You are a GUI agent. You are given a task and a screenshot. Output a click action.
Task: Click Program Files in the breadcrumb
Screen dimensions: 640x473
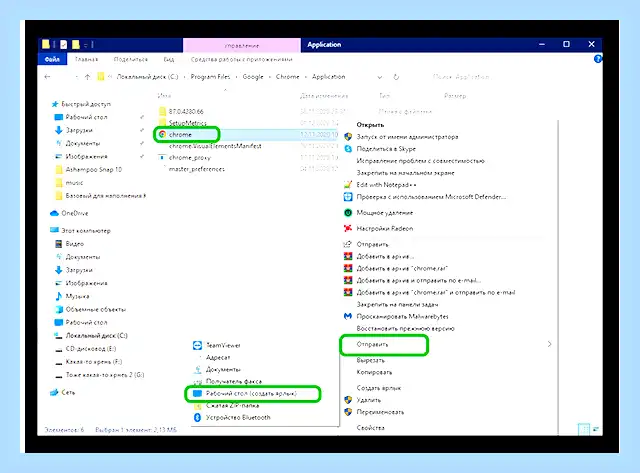tap(211, 77)
